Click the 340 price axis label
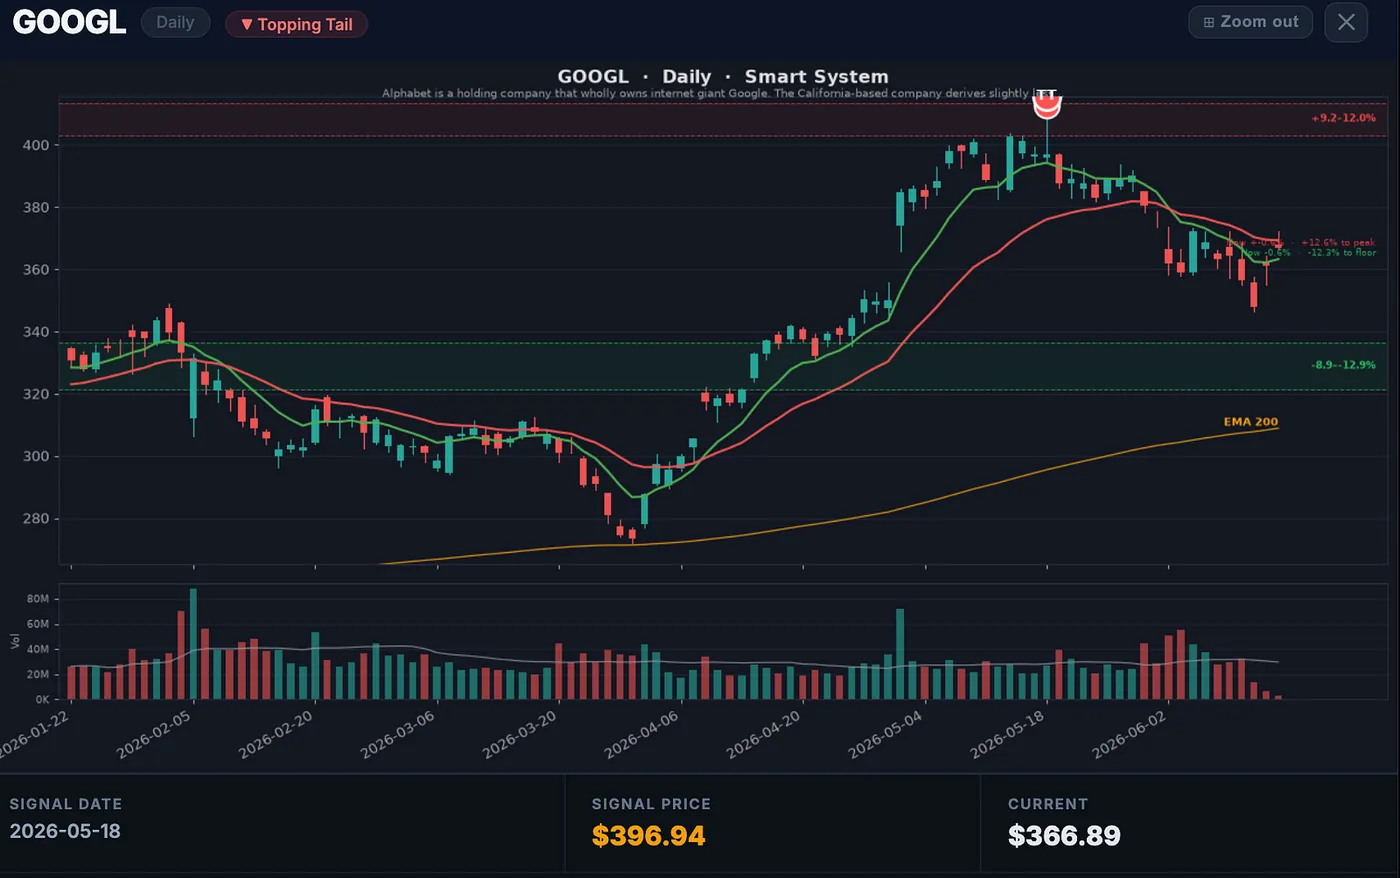This screenshot has height=878, width=1400. [36, 332]
